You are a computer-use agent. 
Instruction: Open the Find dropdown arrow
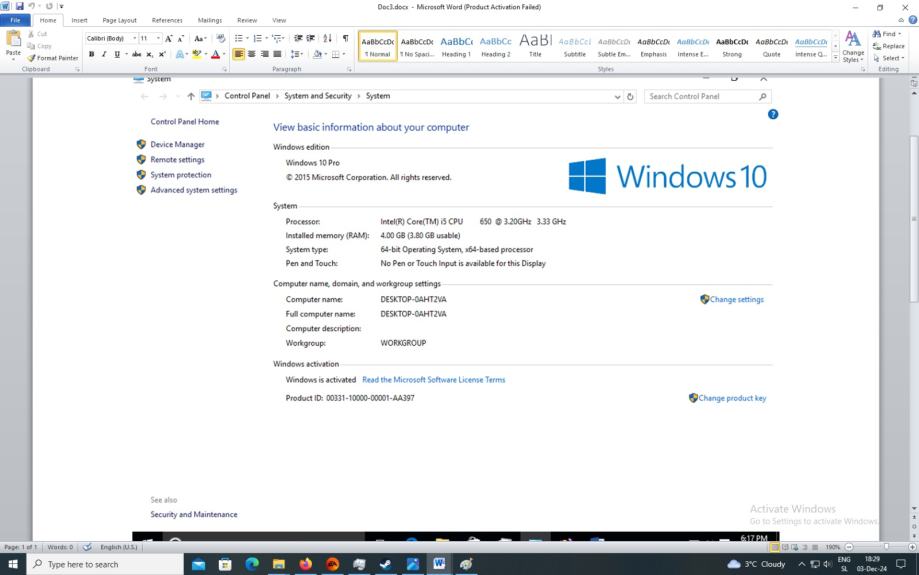(900, 34)
